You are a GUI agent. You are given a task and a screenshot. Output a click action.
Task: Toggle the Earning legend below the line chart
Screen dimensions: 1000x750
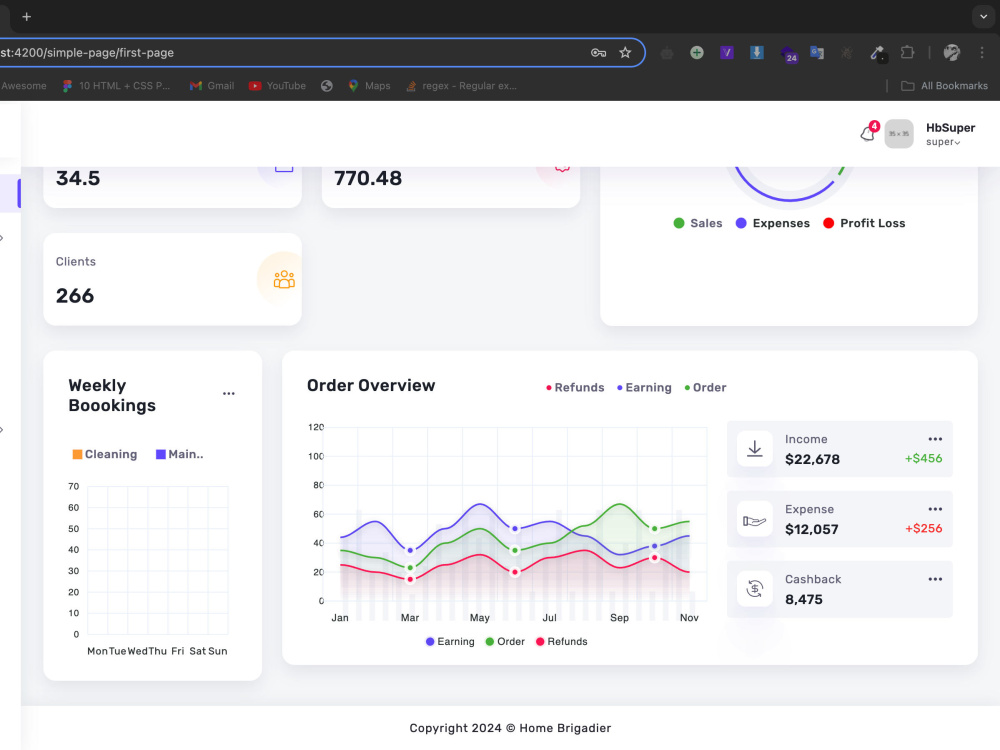coord(450,642)
